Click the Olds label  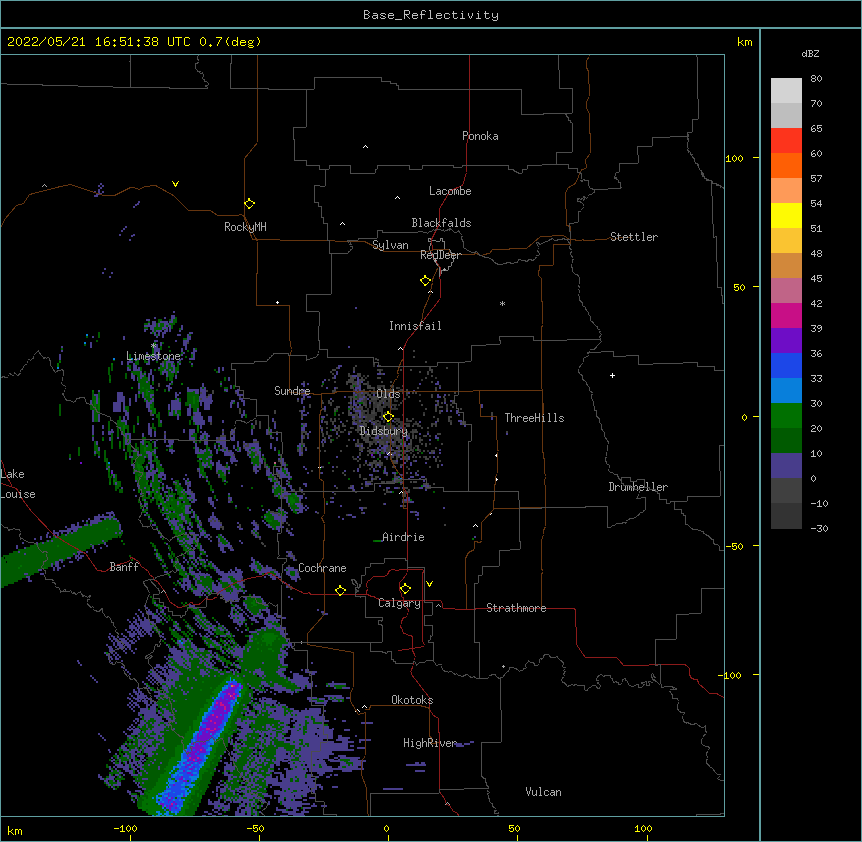388,394
